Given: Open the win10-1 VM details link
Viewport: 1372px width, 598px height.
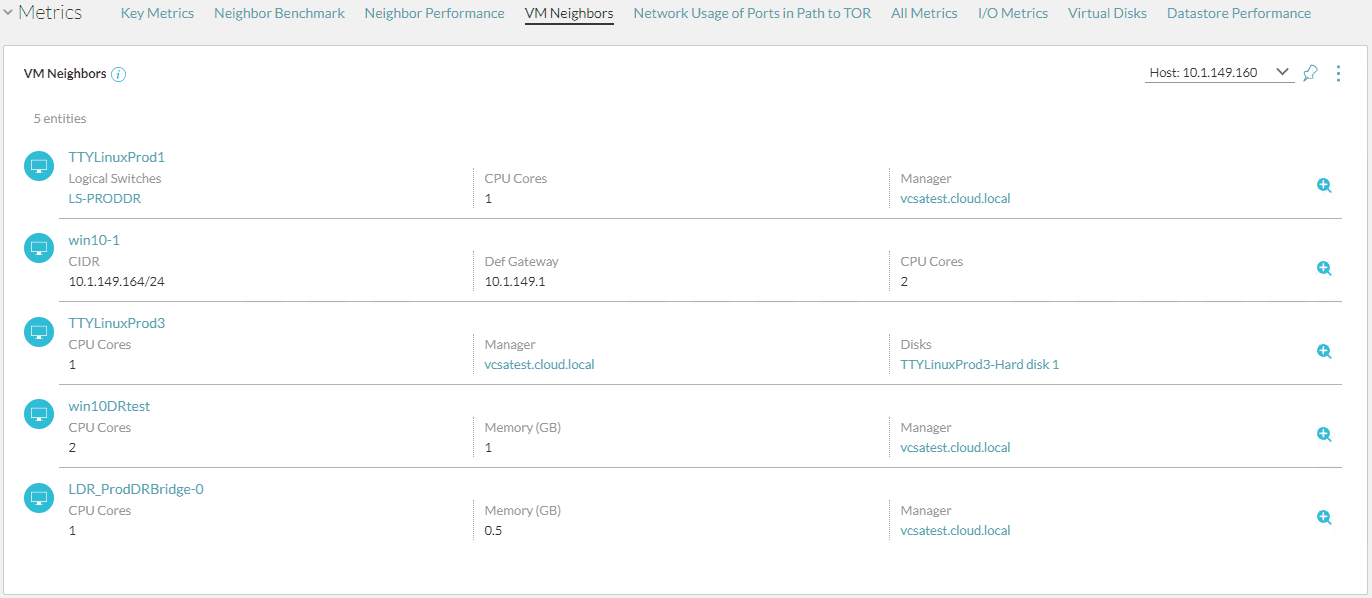Looking at the screenshot, I should click(x=94, y=240).
